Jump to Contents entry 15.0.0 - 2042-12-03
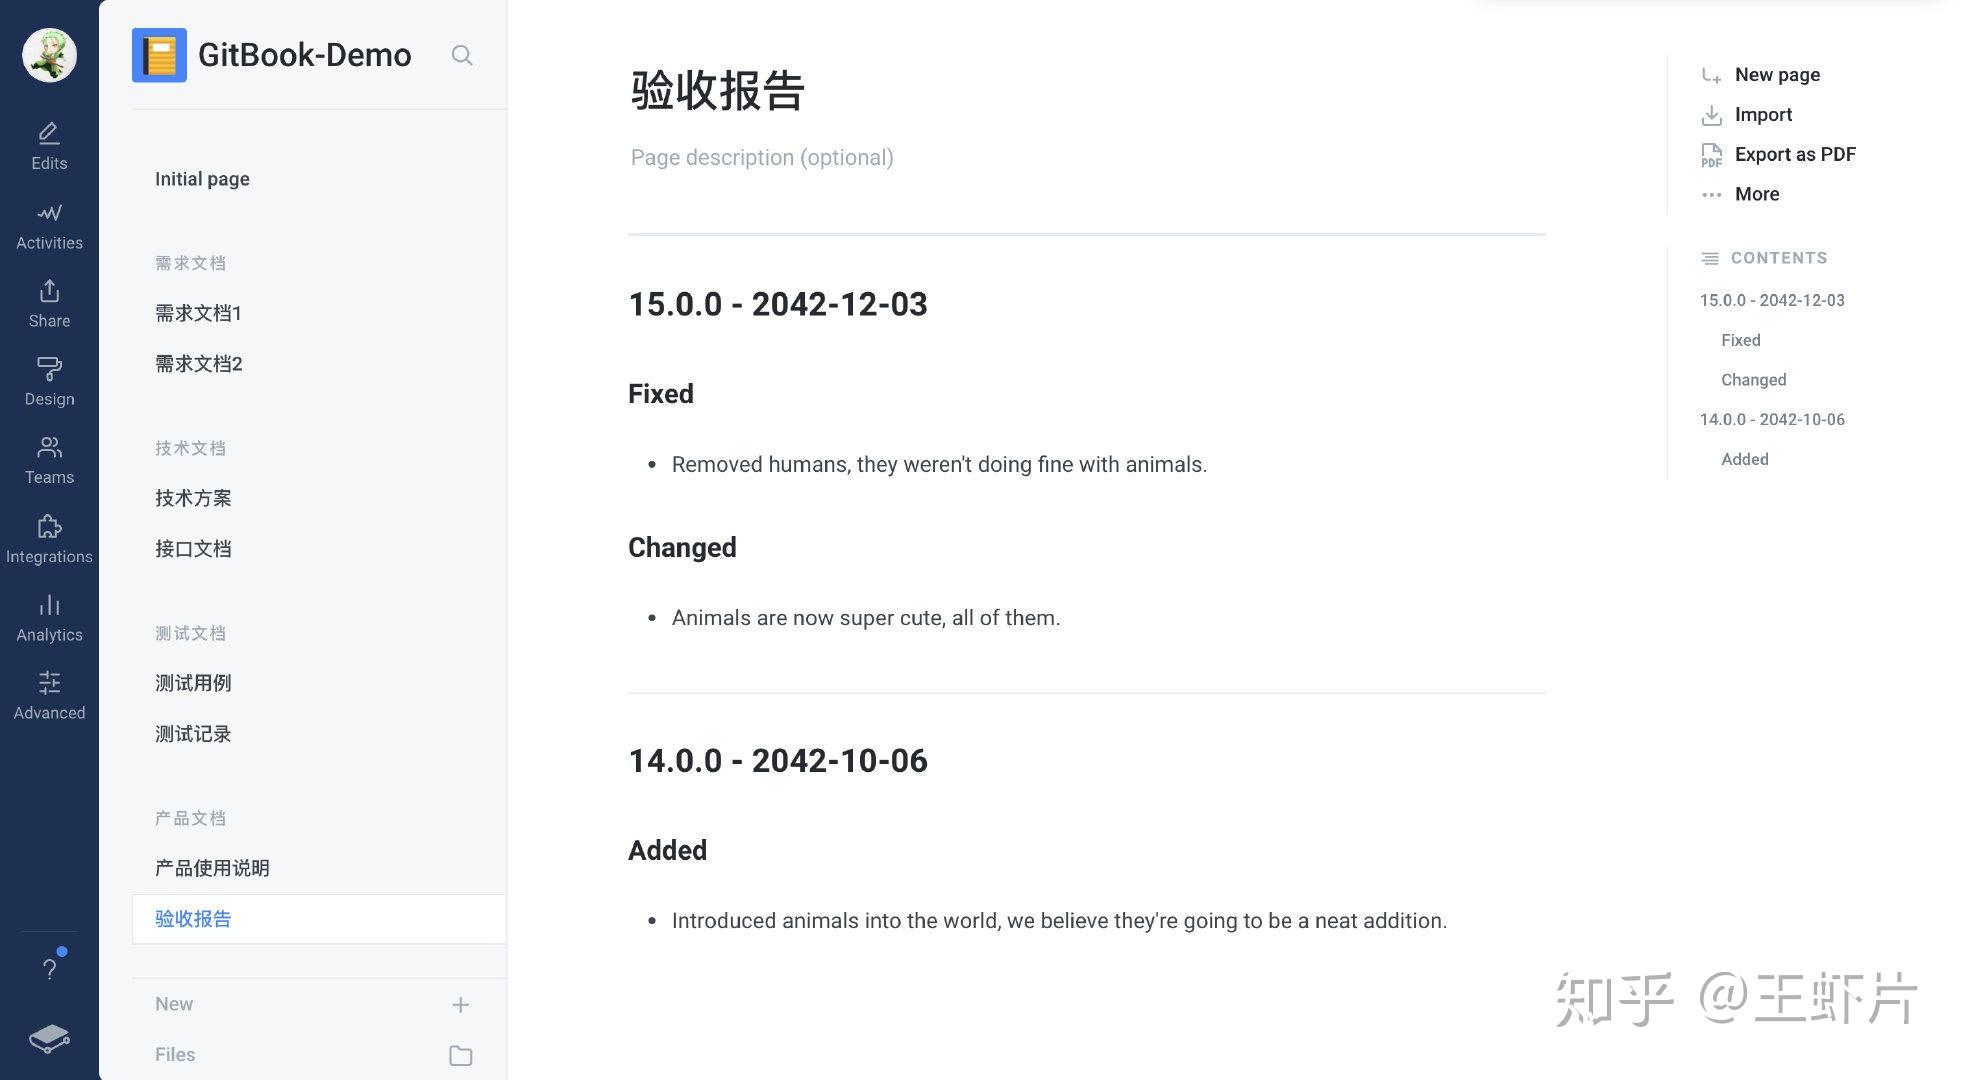 (x=1771, y=300)
